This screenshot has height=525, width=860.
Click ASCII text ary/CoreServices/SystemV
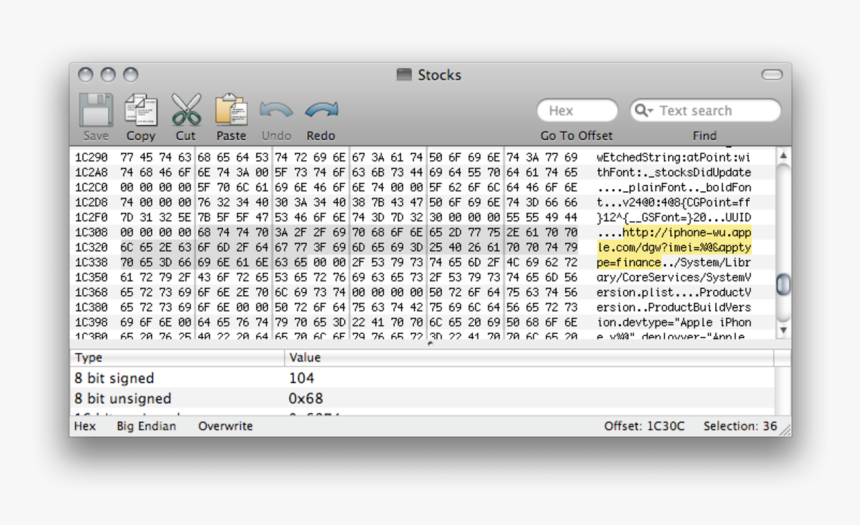tap(674, 278)
